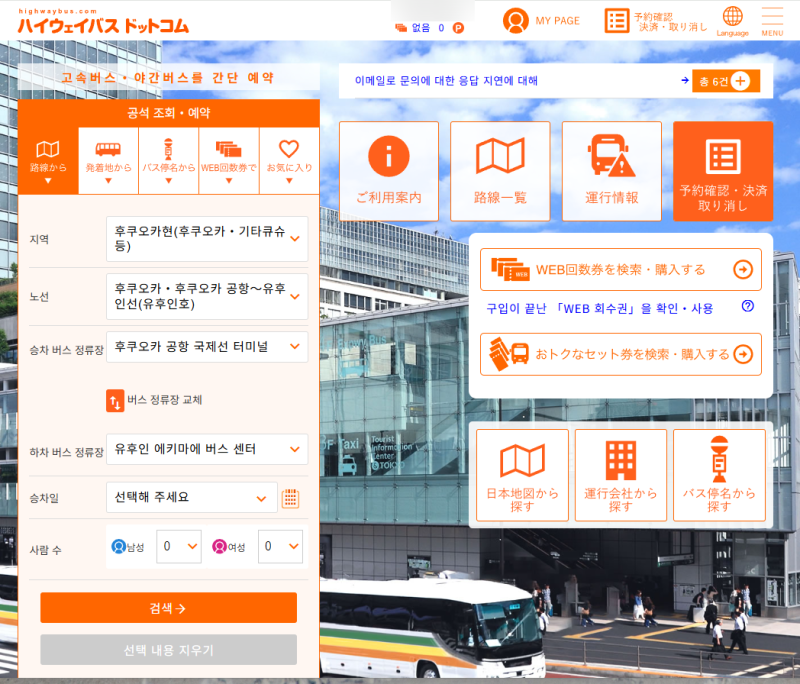Open the 予約確認・決済 取り消し tile
800x684 pixels.
723,171
